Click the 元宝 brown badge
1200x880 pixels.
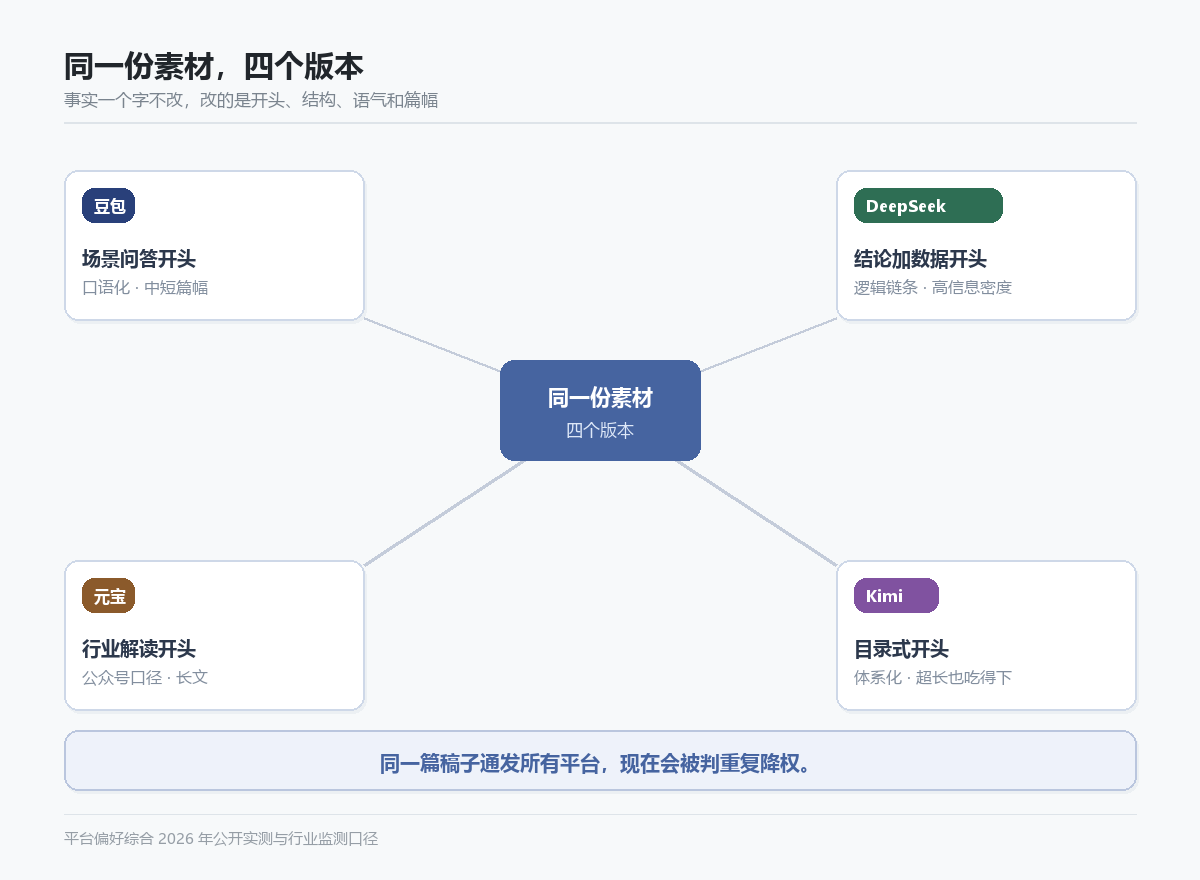click(x=108, y=596)
